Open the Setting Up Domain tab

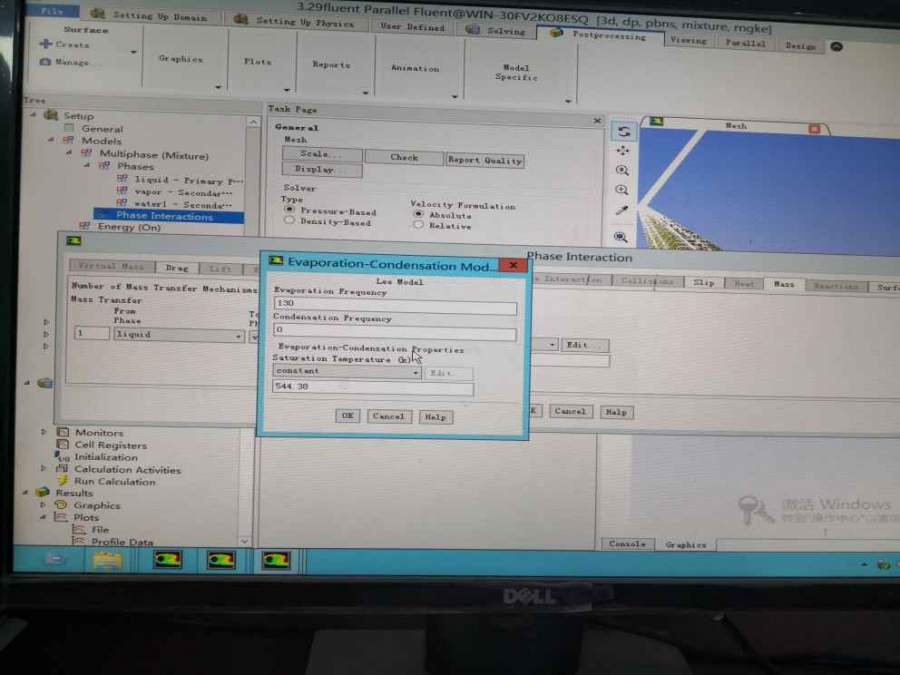tap(150, 16)
